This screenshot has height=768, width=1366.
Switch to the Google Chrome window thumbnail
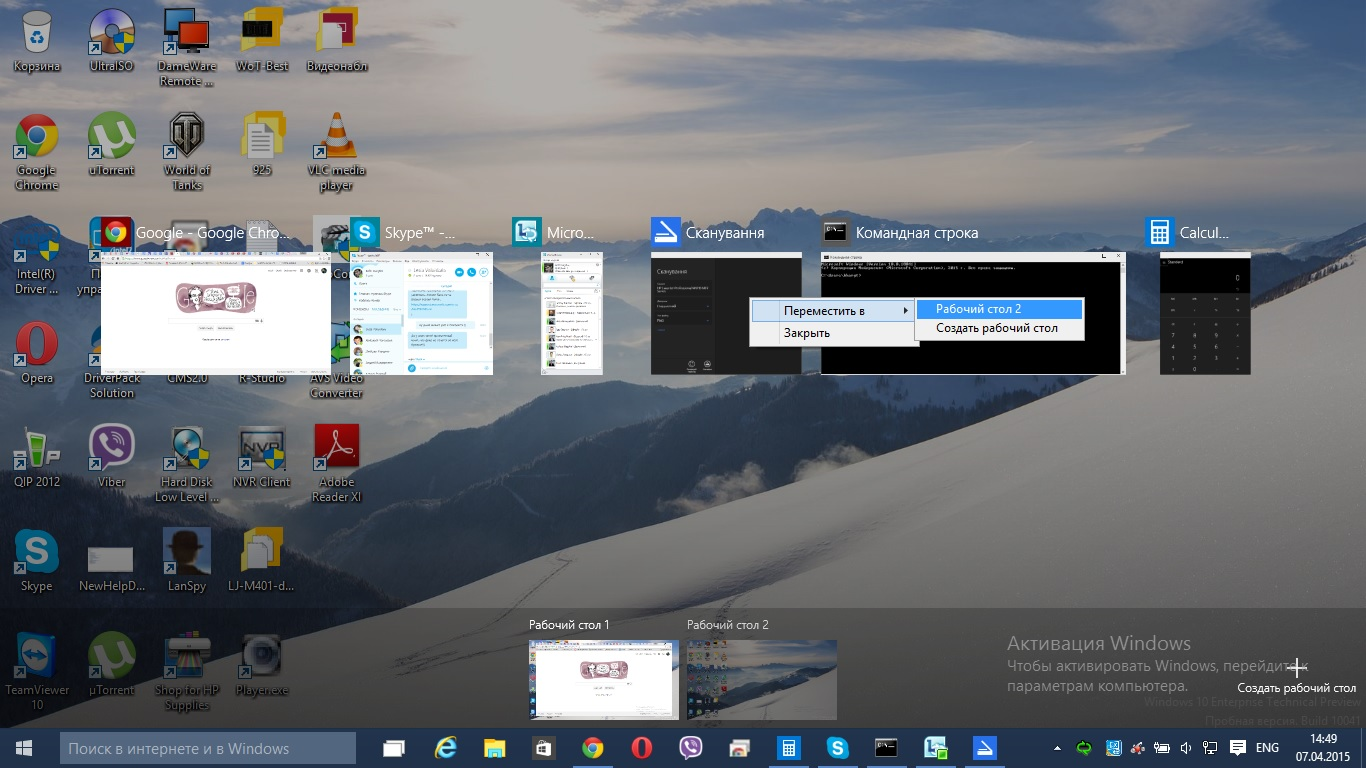tap(216, 313)
